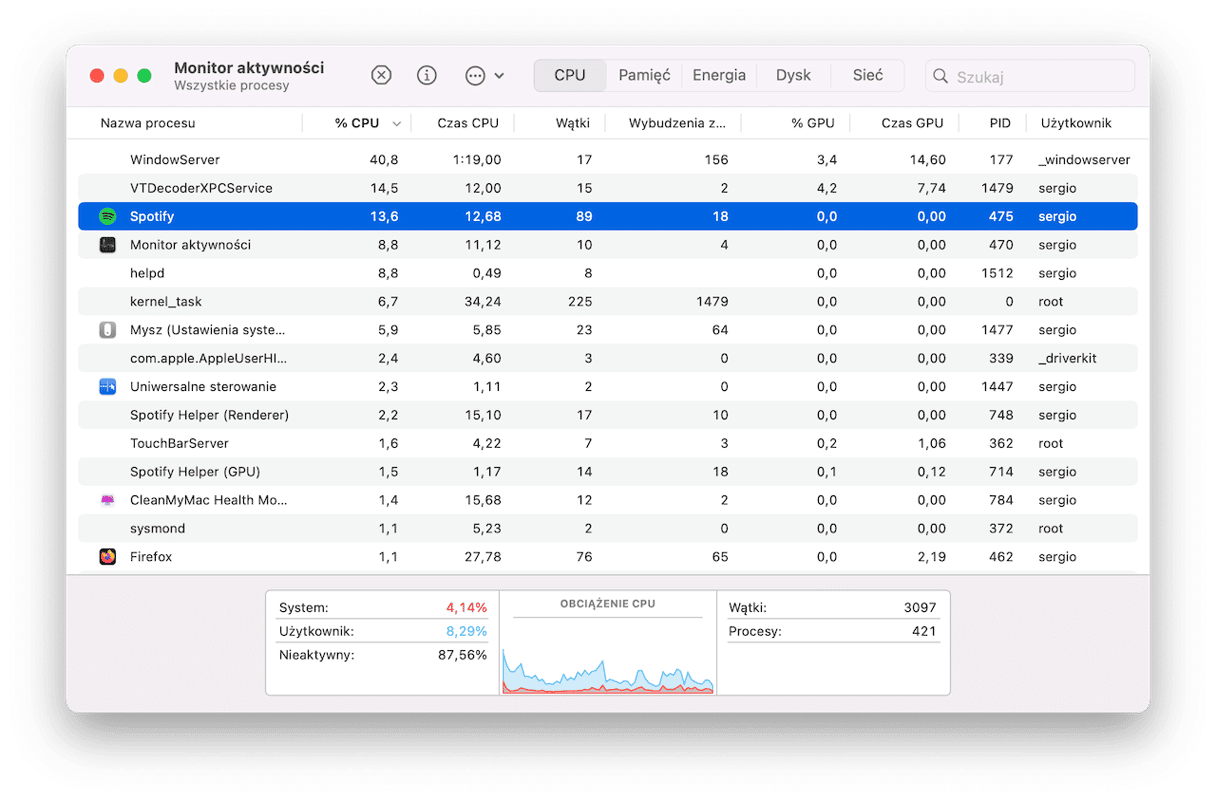Switch to the CPU tab
The height and width of the screenshot is (800, 1216).
pos(570,75)
